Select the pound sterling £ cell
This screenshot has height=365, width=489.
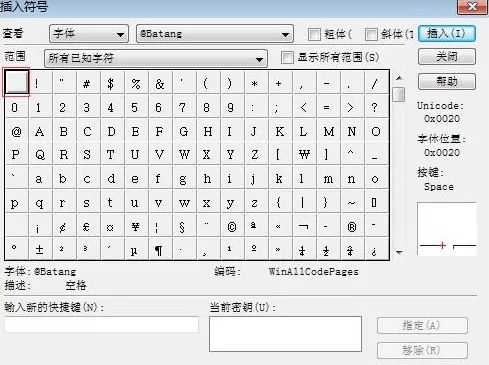pyautogui.click(x=88, y=227)
